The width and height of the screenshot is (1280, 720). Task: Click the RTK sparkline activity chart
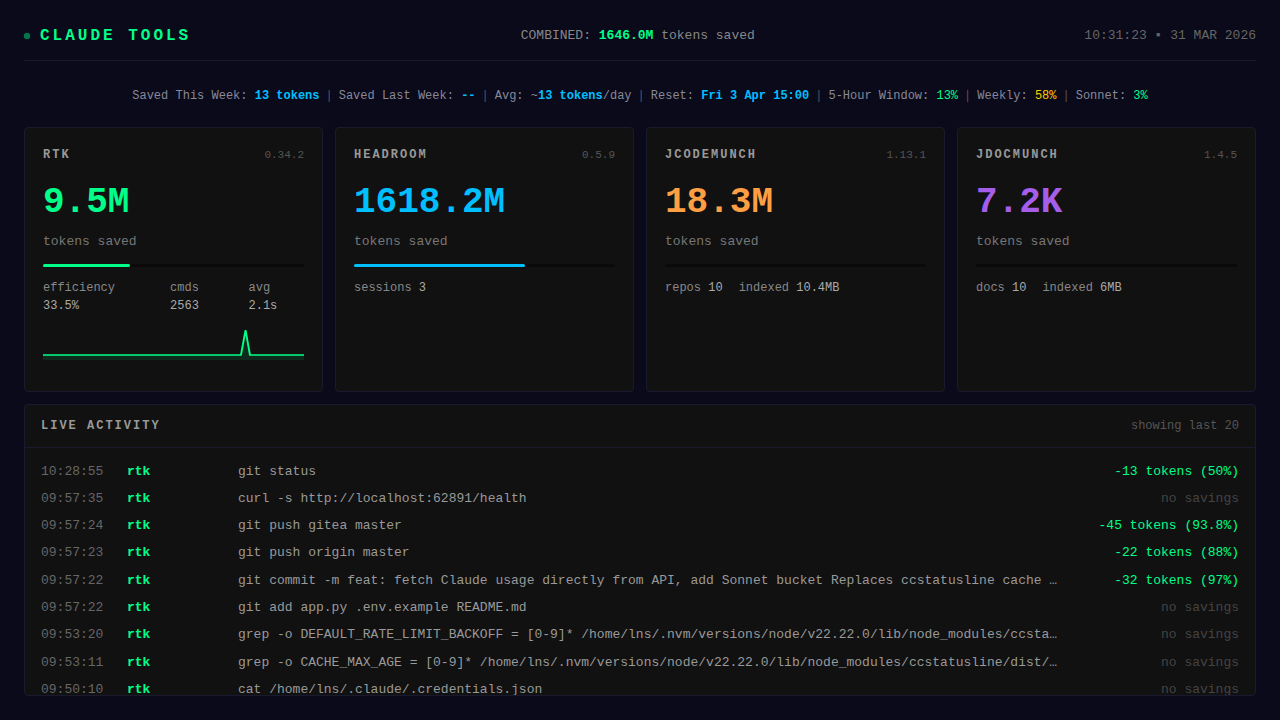click(173, 343)
